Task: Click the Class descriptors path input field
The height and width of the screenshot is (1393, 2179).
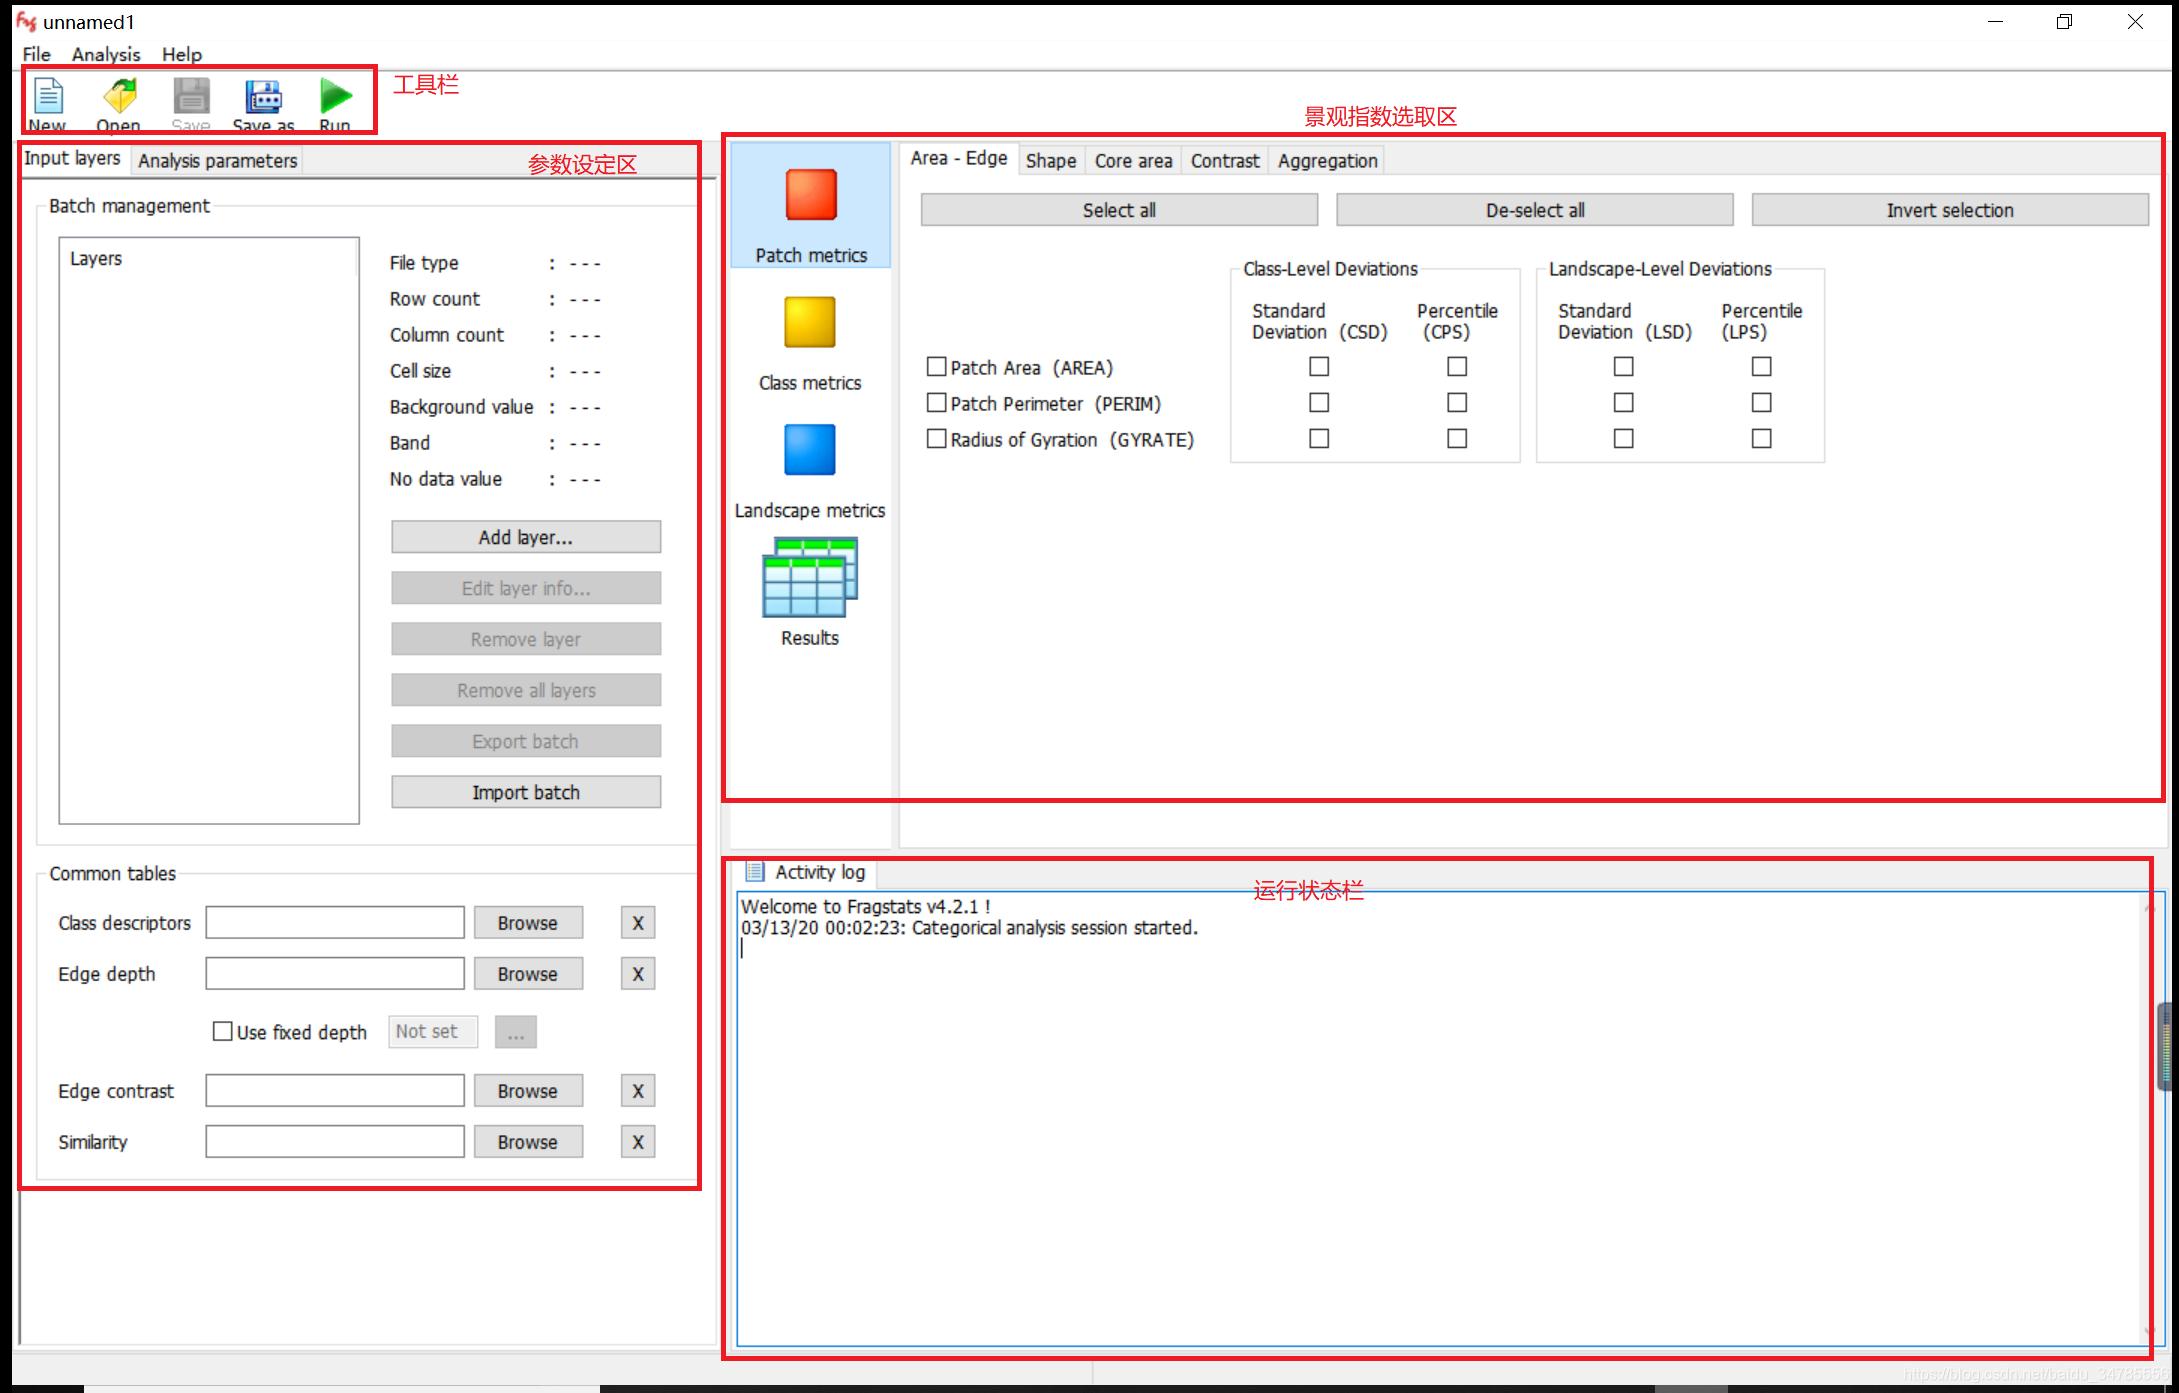Action: (x=334, y=922)
